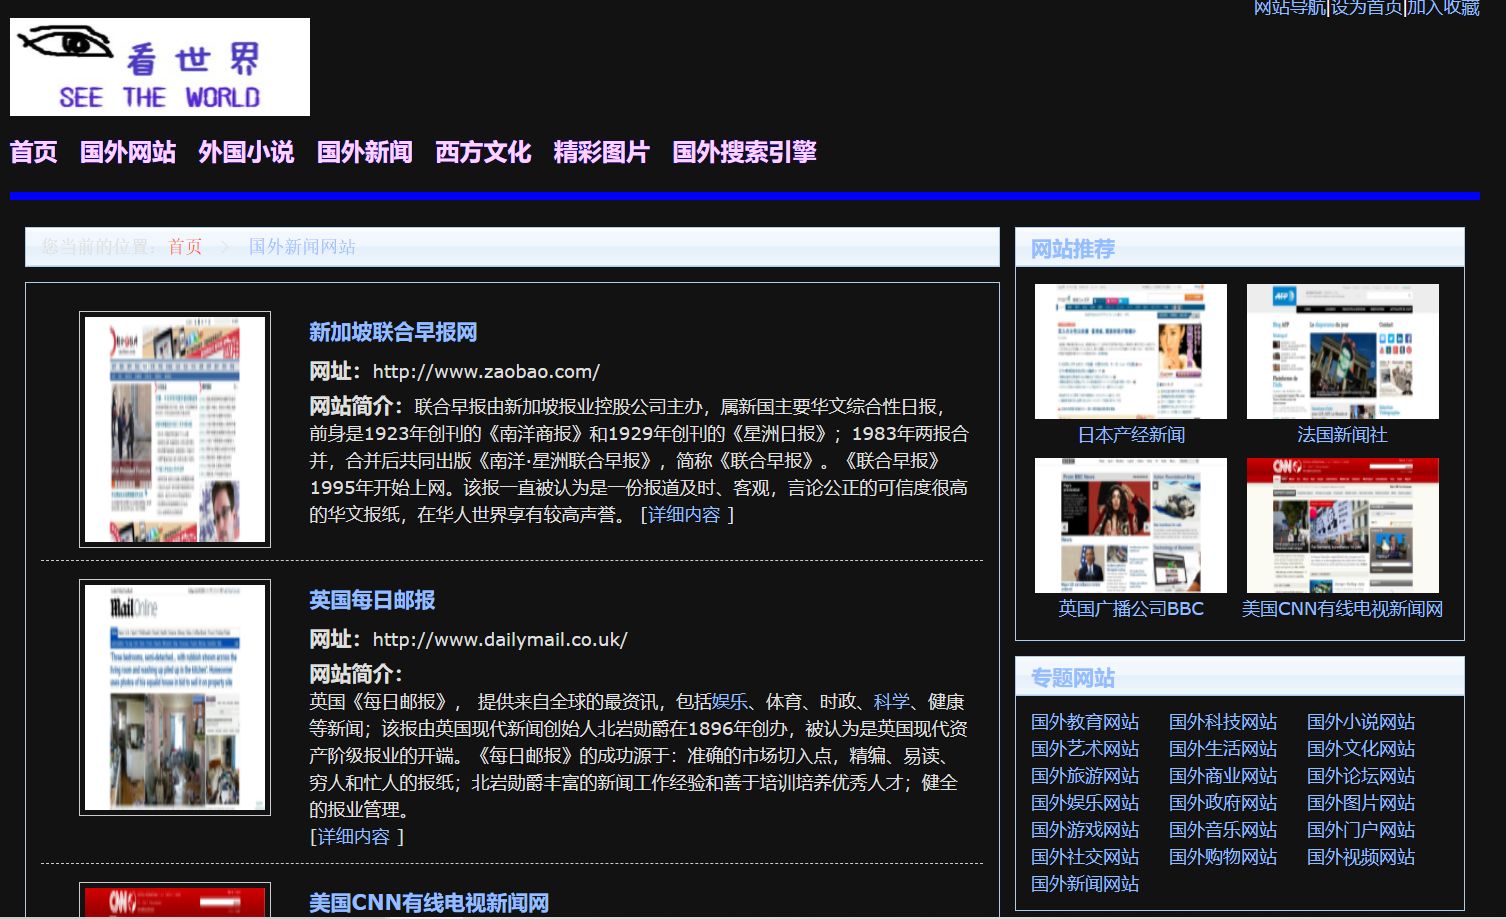Open 国外艺术网站 topic link

click(x=1085, y=749)
